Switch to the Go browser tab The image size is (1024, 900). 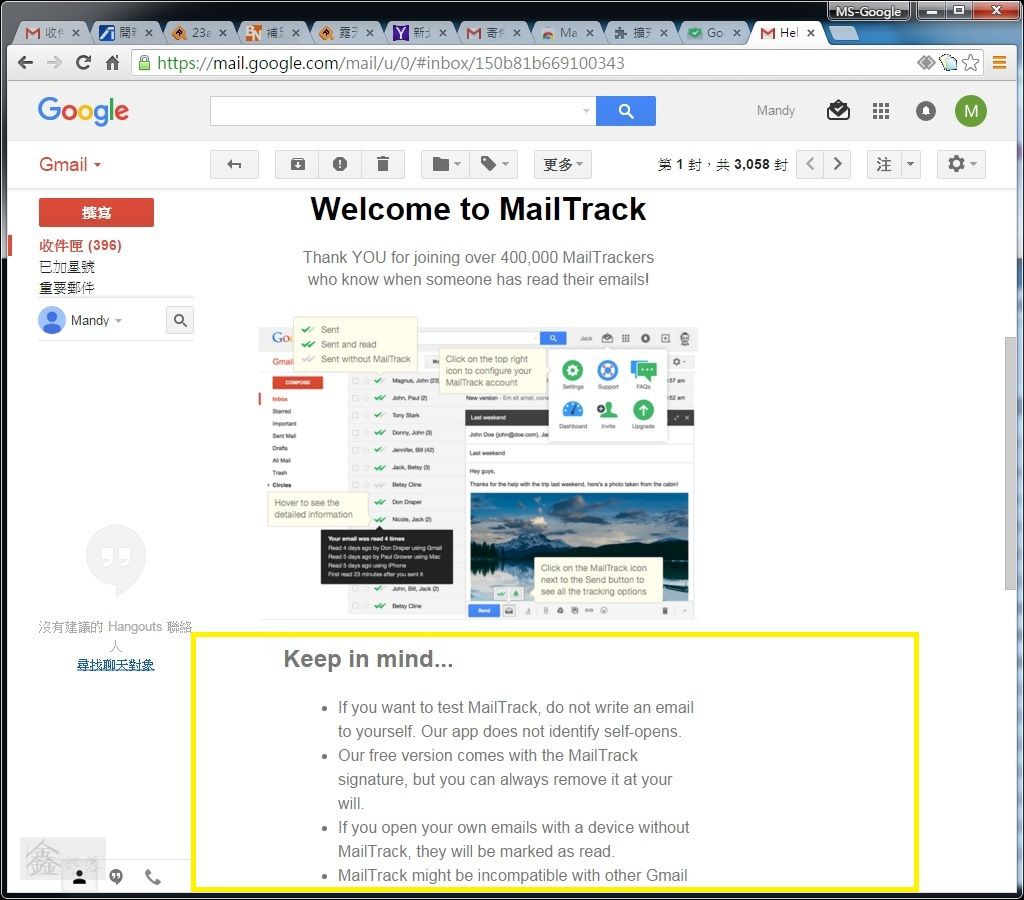pyautogui.click(x=713, y=33)
